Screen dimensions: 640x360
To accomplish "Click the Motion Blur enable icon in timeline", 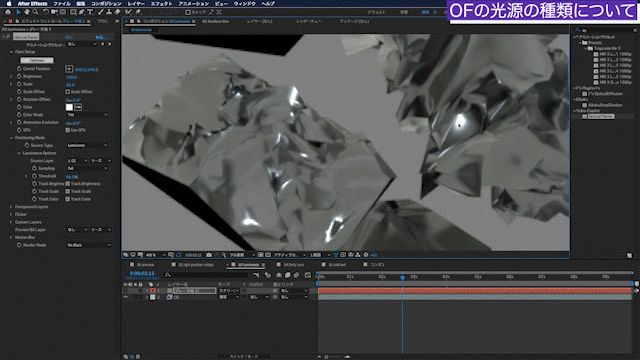I will click(297, 275).
